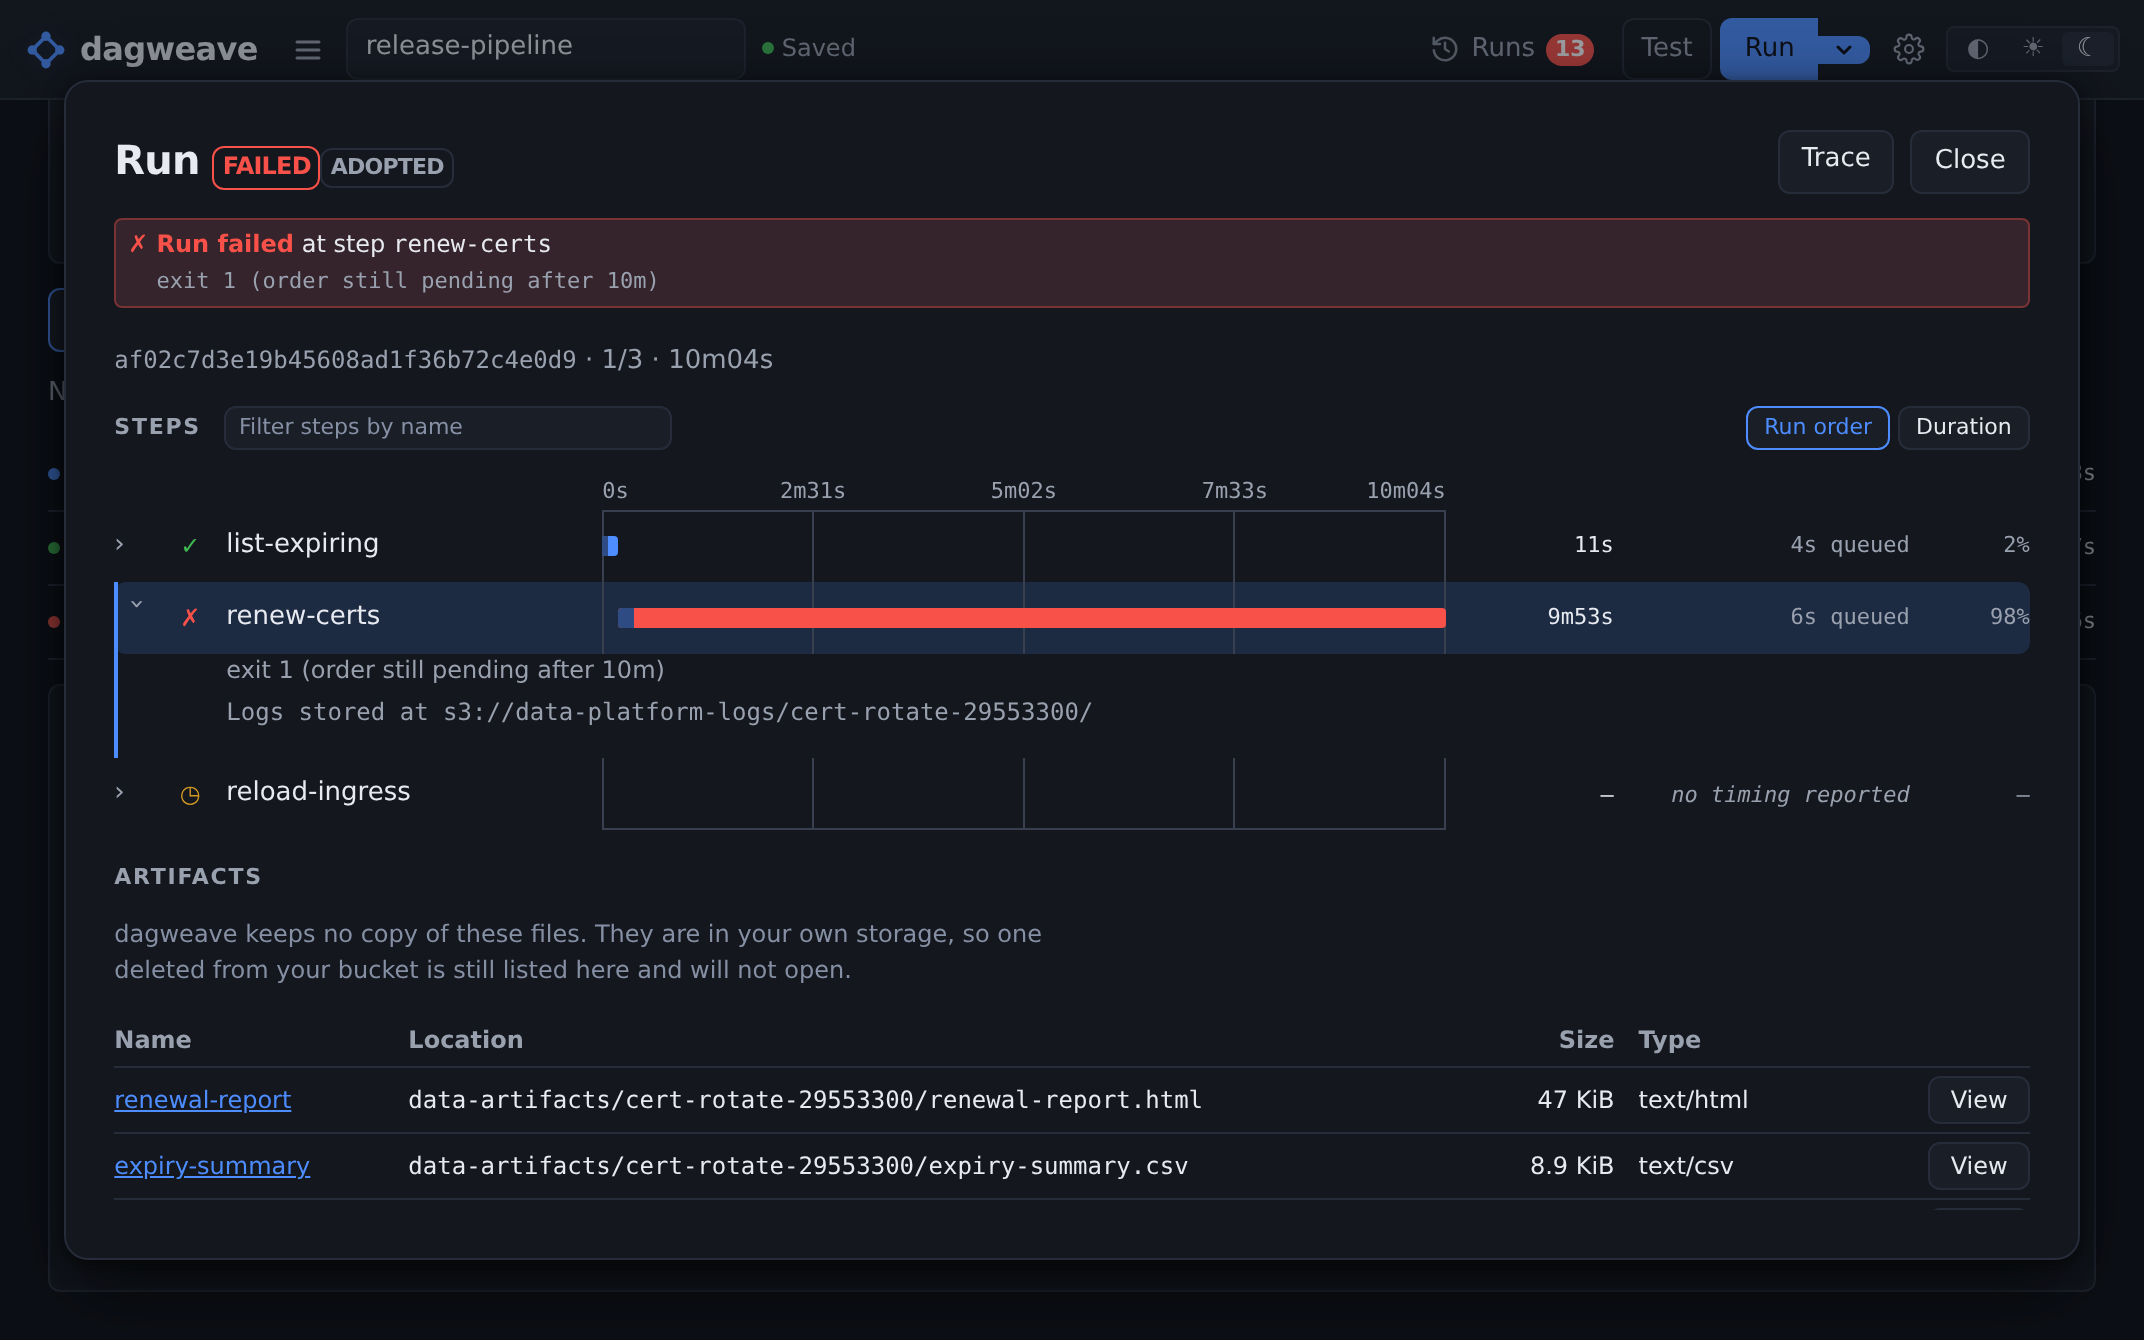Viewport: 2144px width, 1340px height.
Task: Click the blue Run button
Action: pyautogui.click(x=1769, y=48)
